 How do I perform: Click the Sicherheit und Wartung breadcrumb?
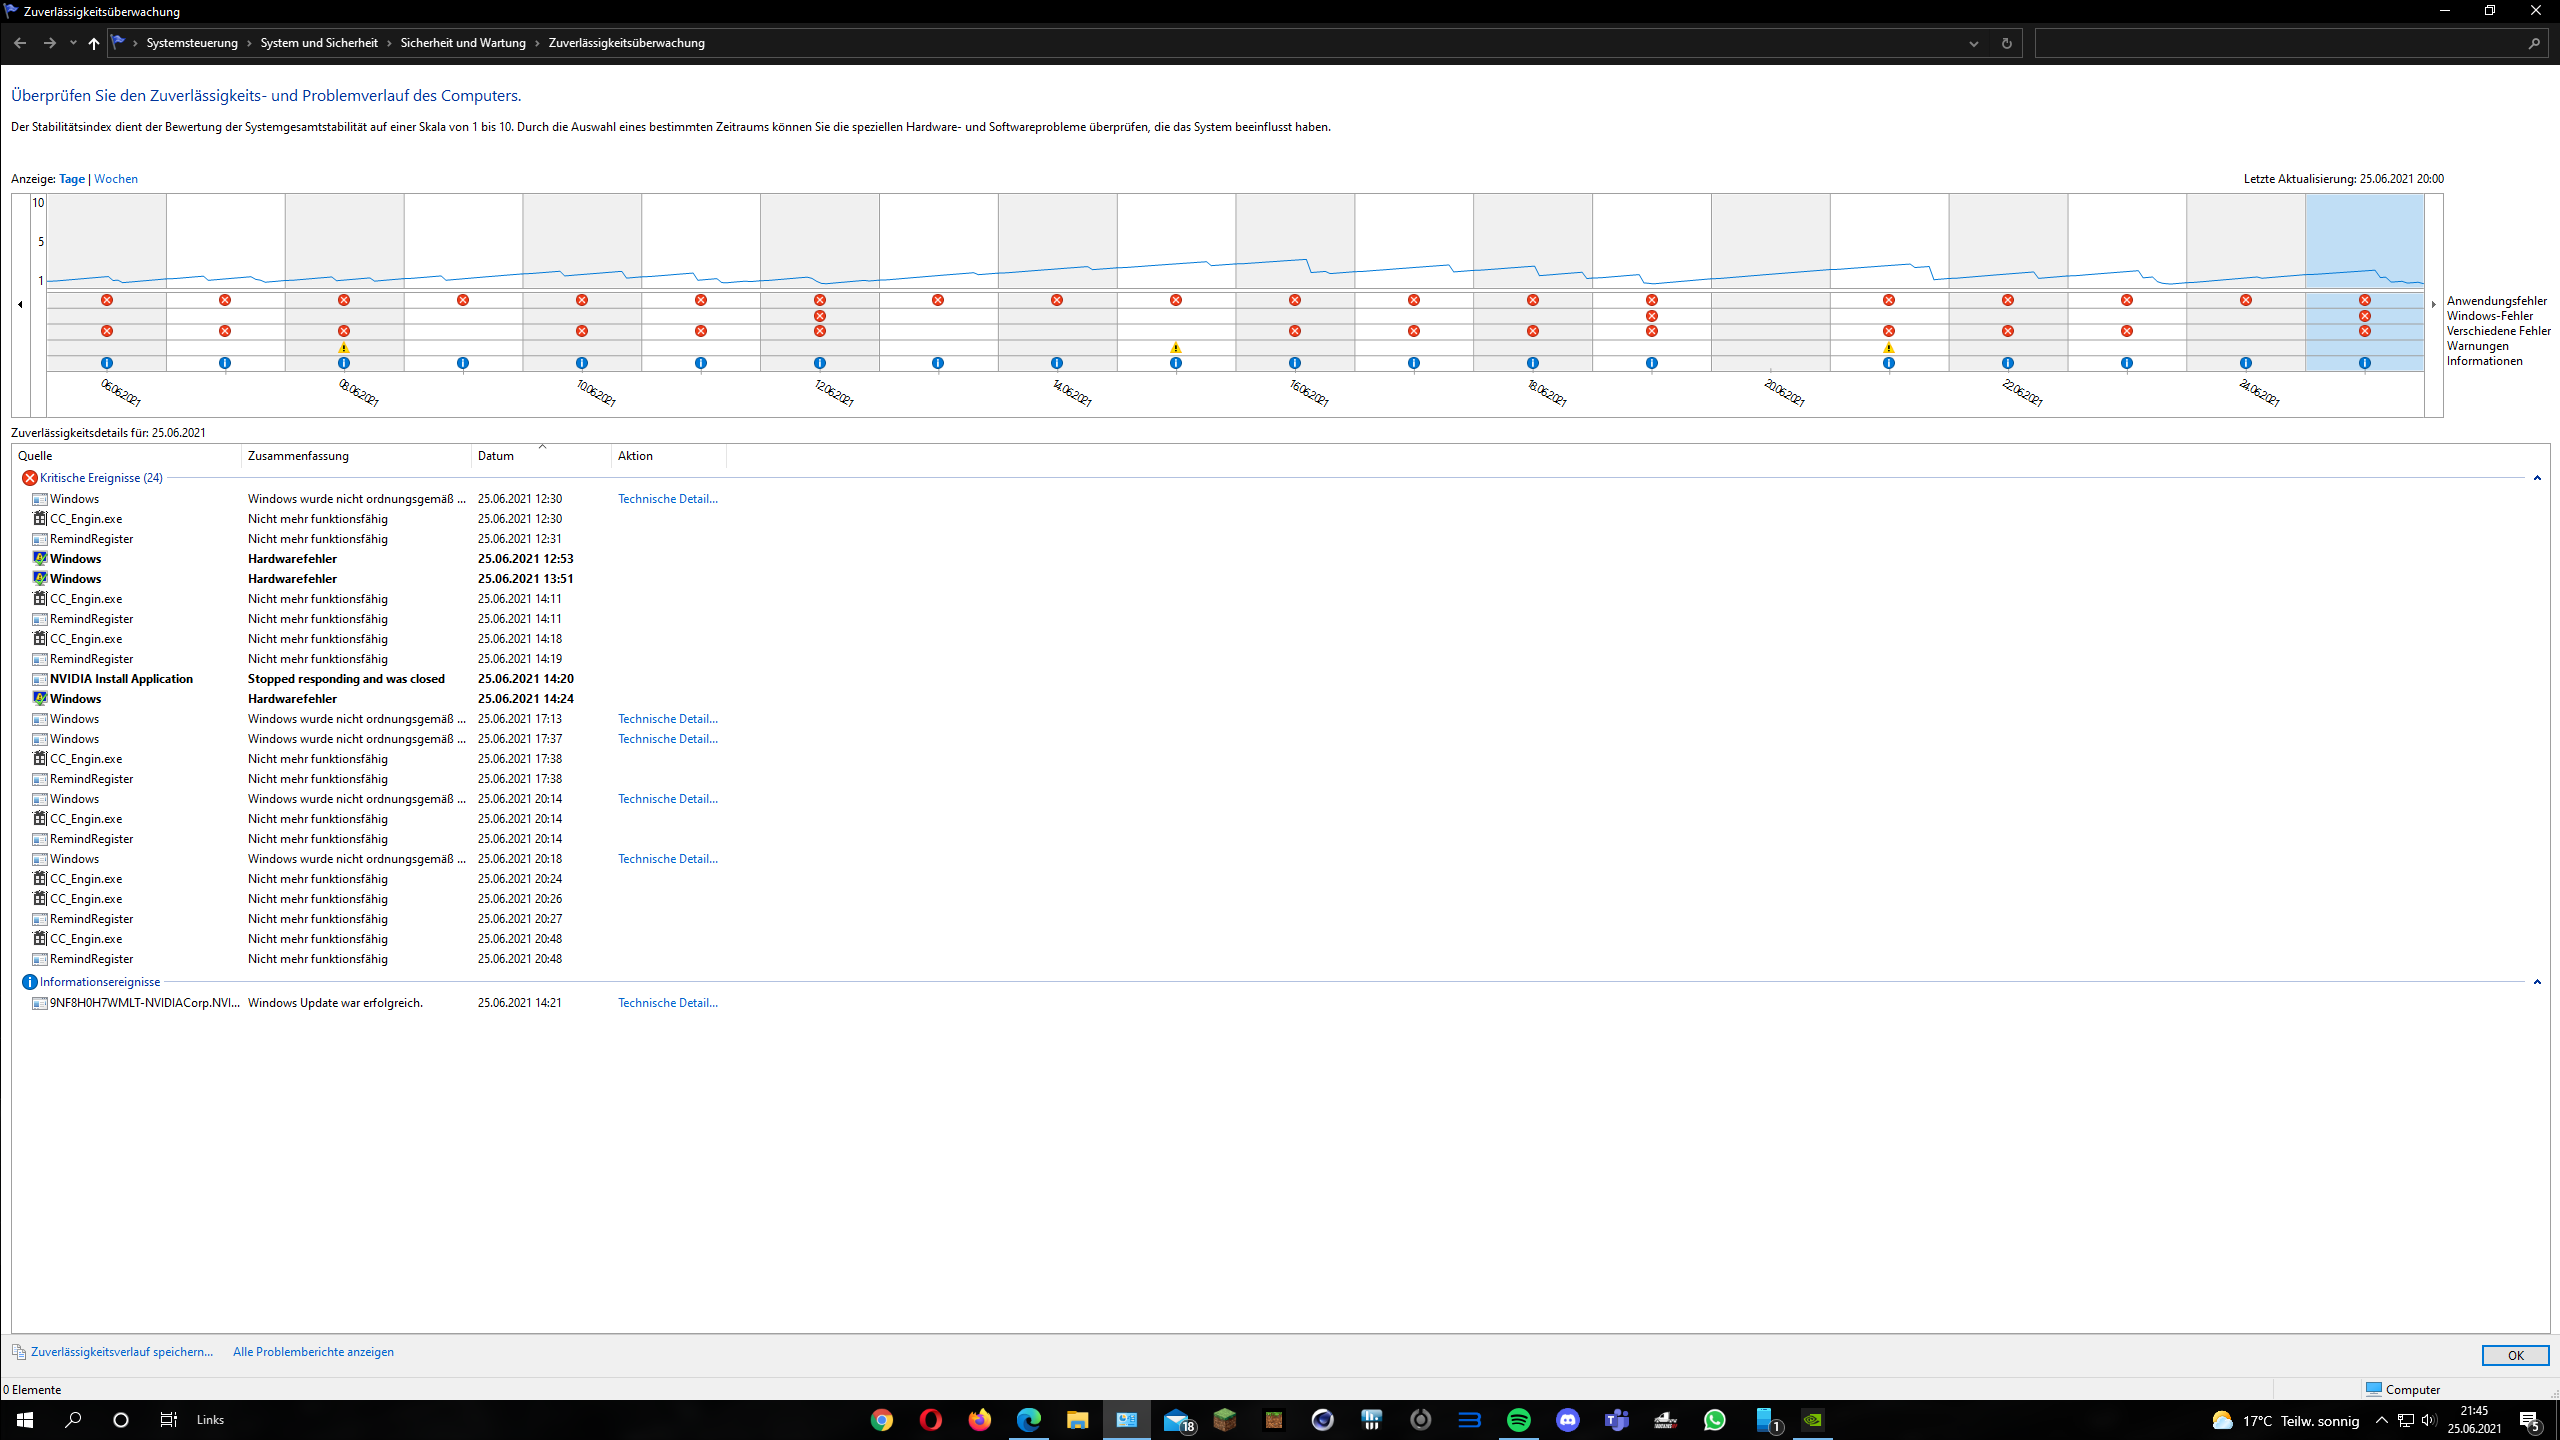(463, 43)
